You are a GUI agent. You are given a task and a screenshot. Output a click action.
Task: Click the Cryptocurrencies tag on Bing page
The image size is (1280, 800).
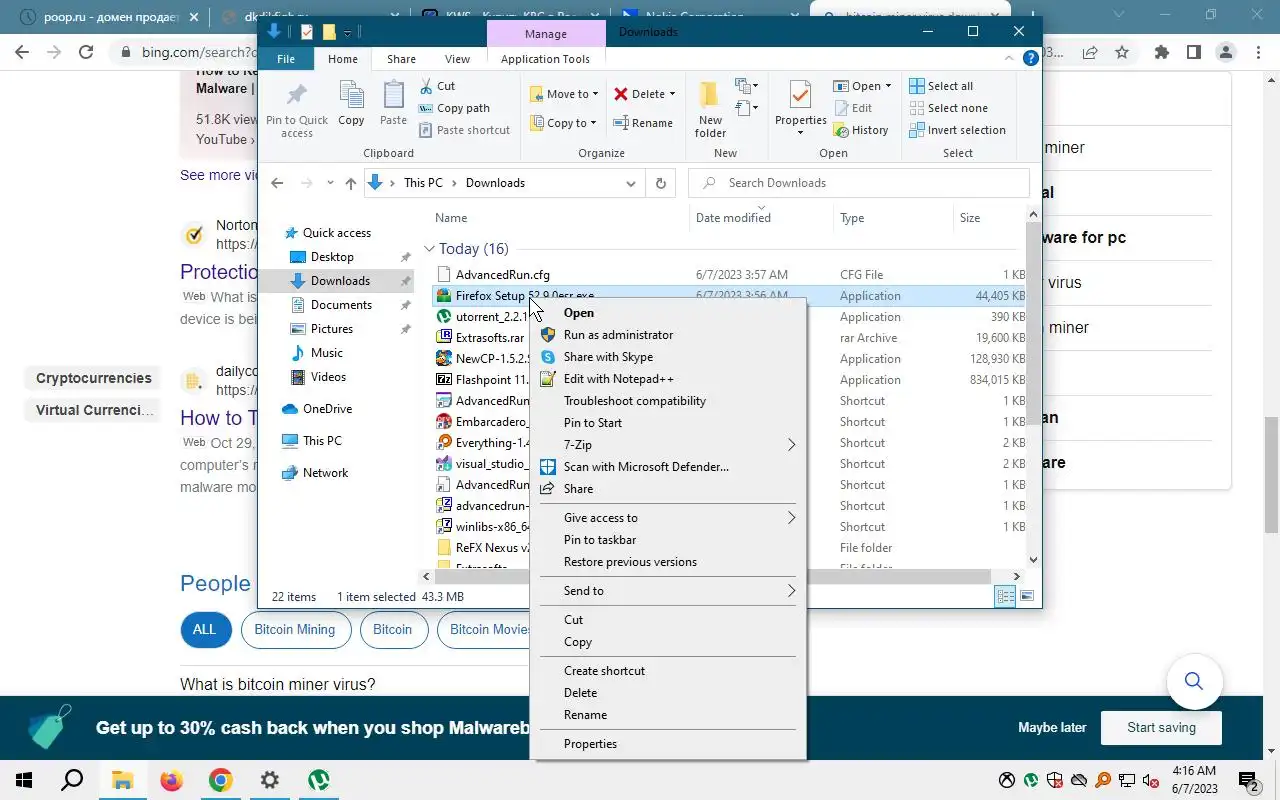point(94,378)
